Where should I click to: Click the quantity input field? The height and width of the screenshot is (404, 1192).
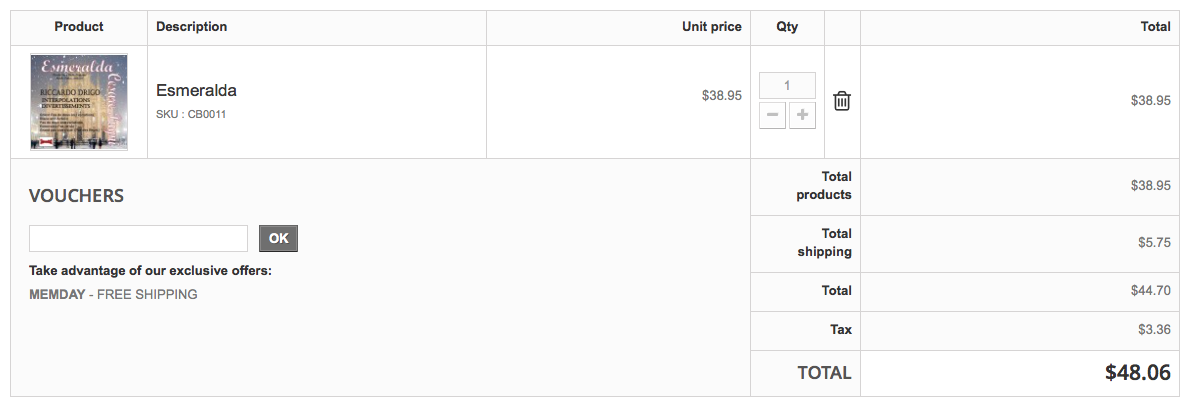point(788,85)
